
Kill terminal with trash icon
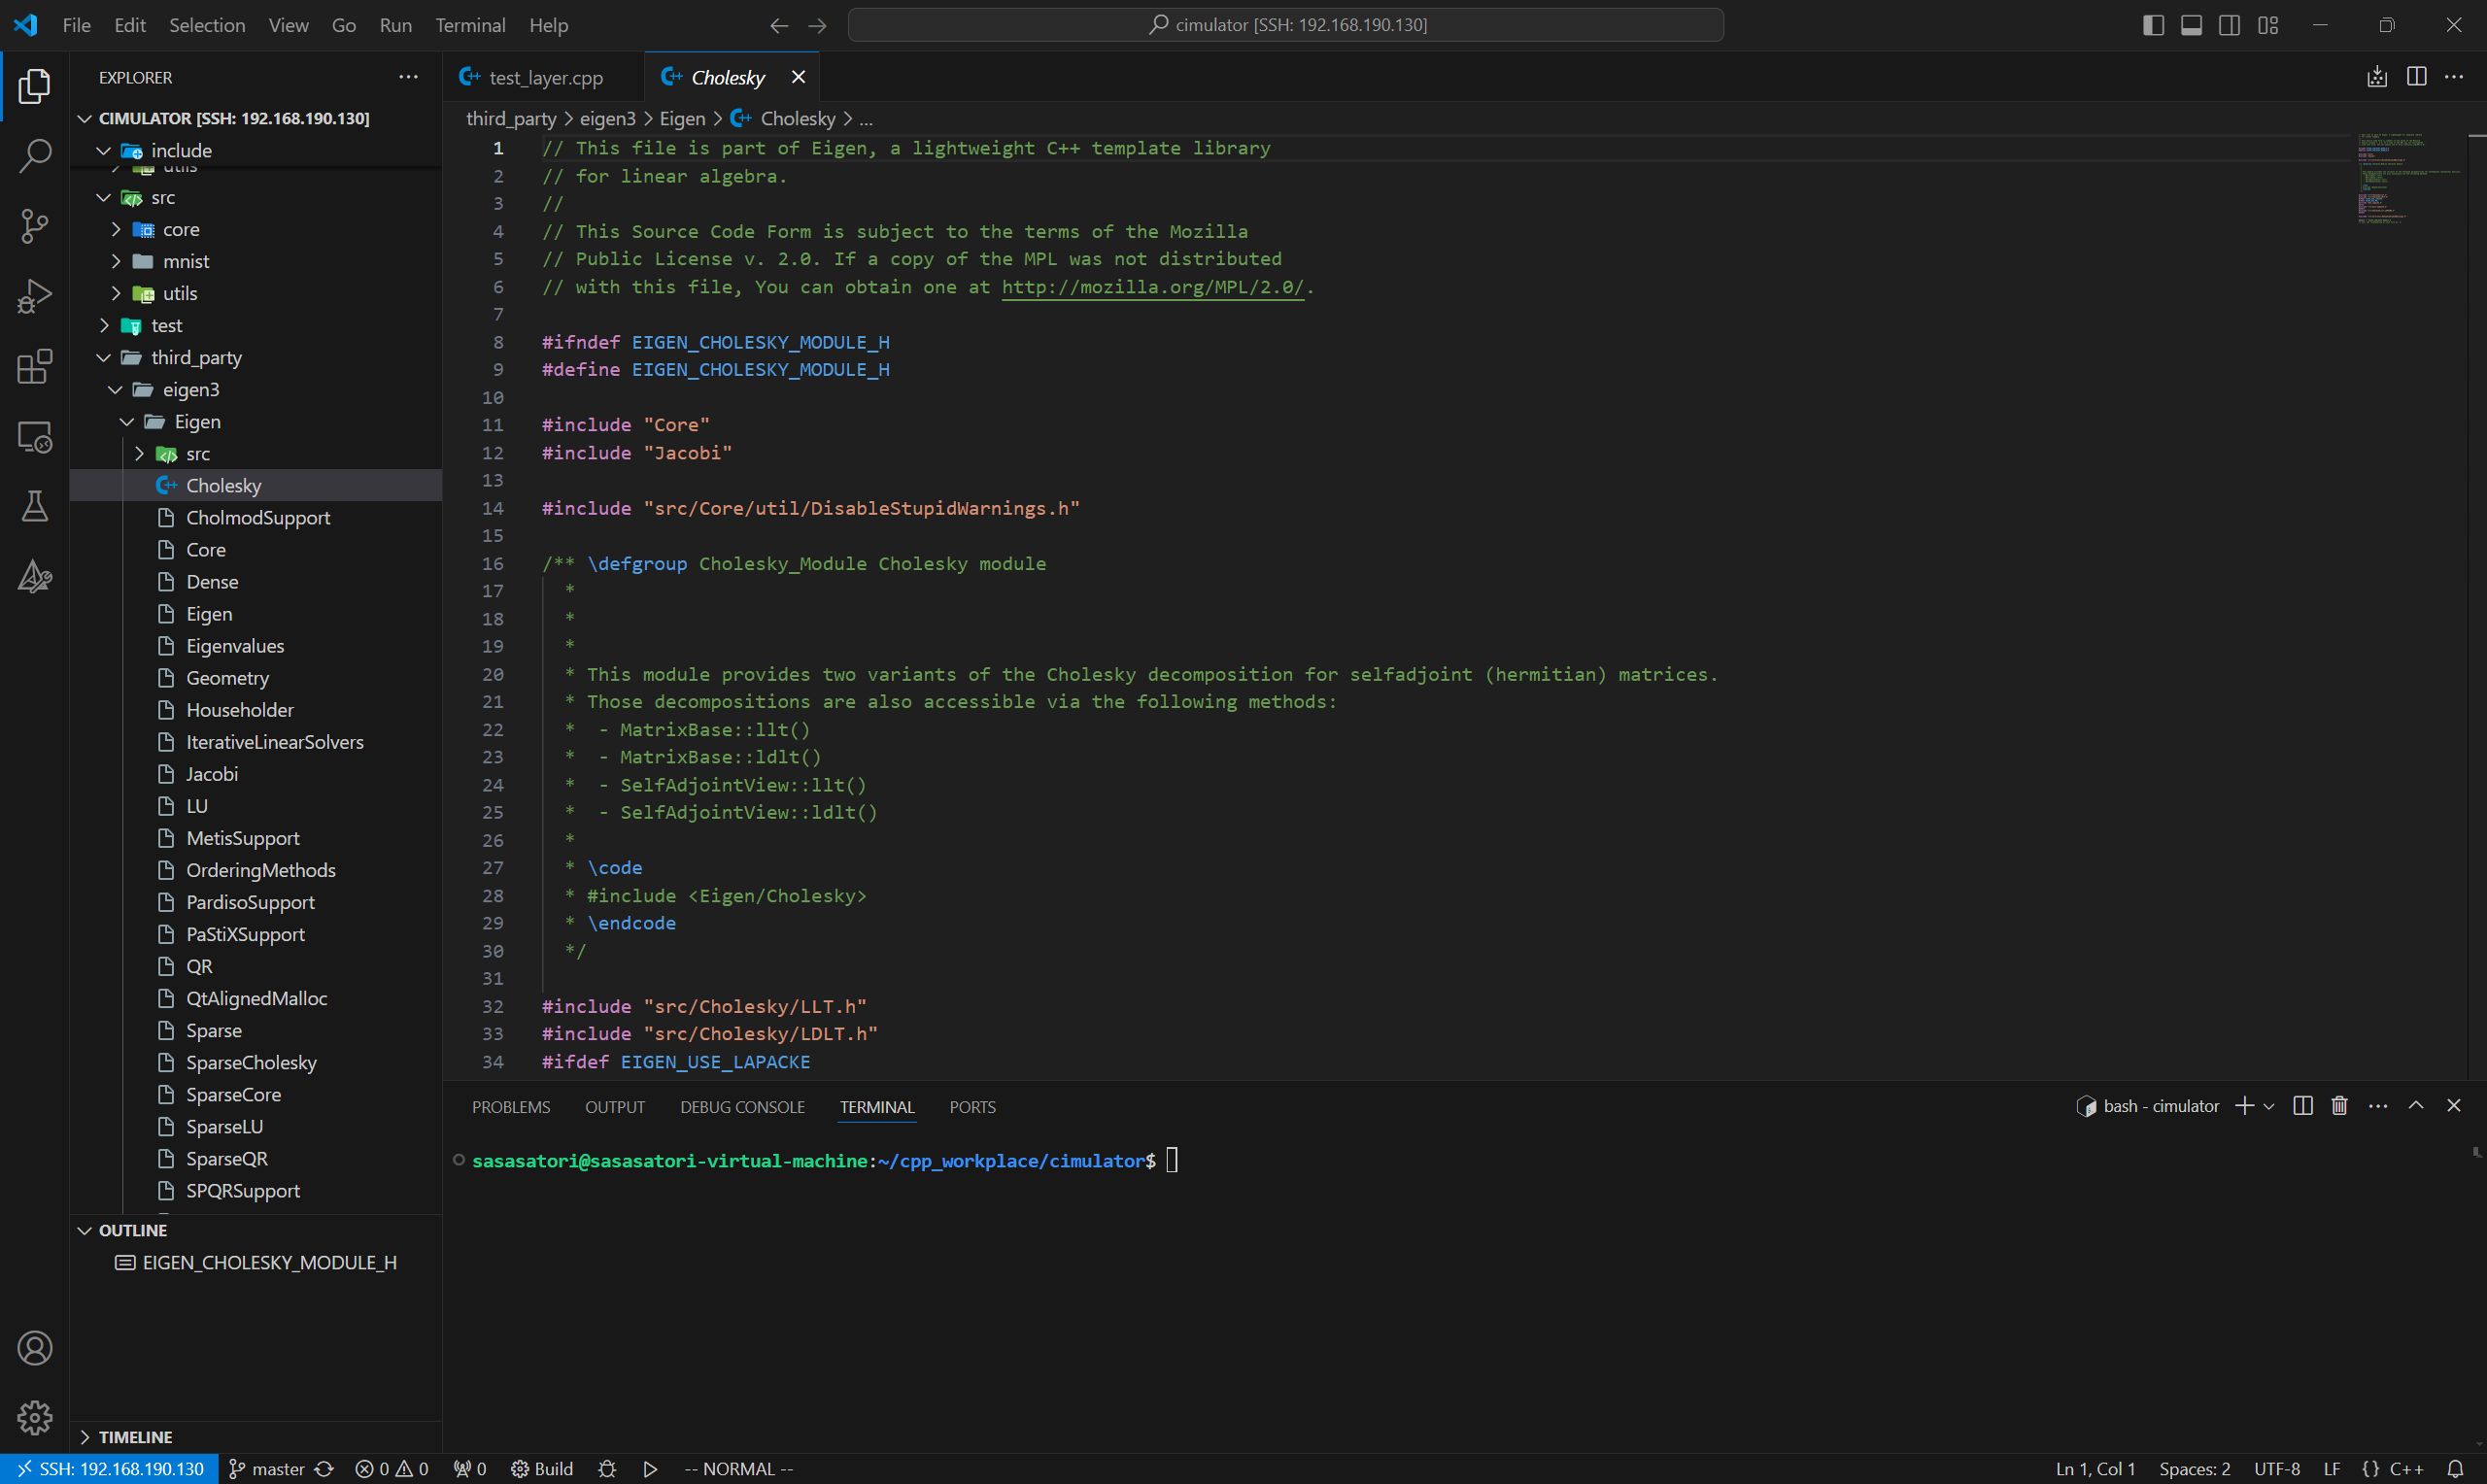pyautogui.click(x=2339, y=1105)
